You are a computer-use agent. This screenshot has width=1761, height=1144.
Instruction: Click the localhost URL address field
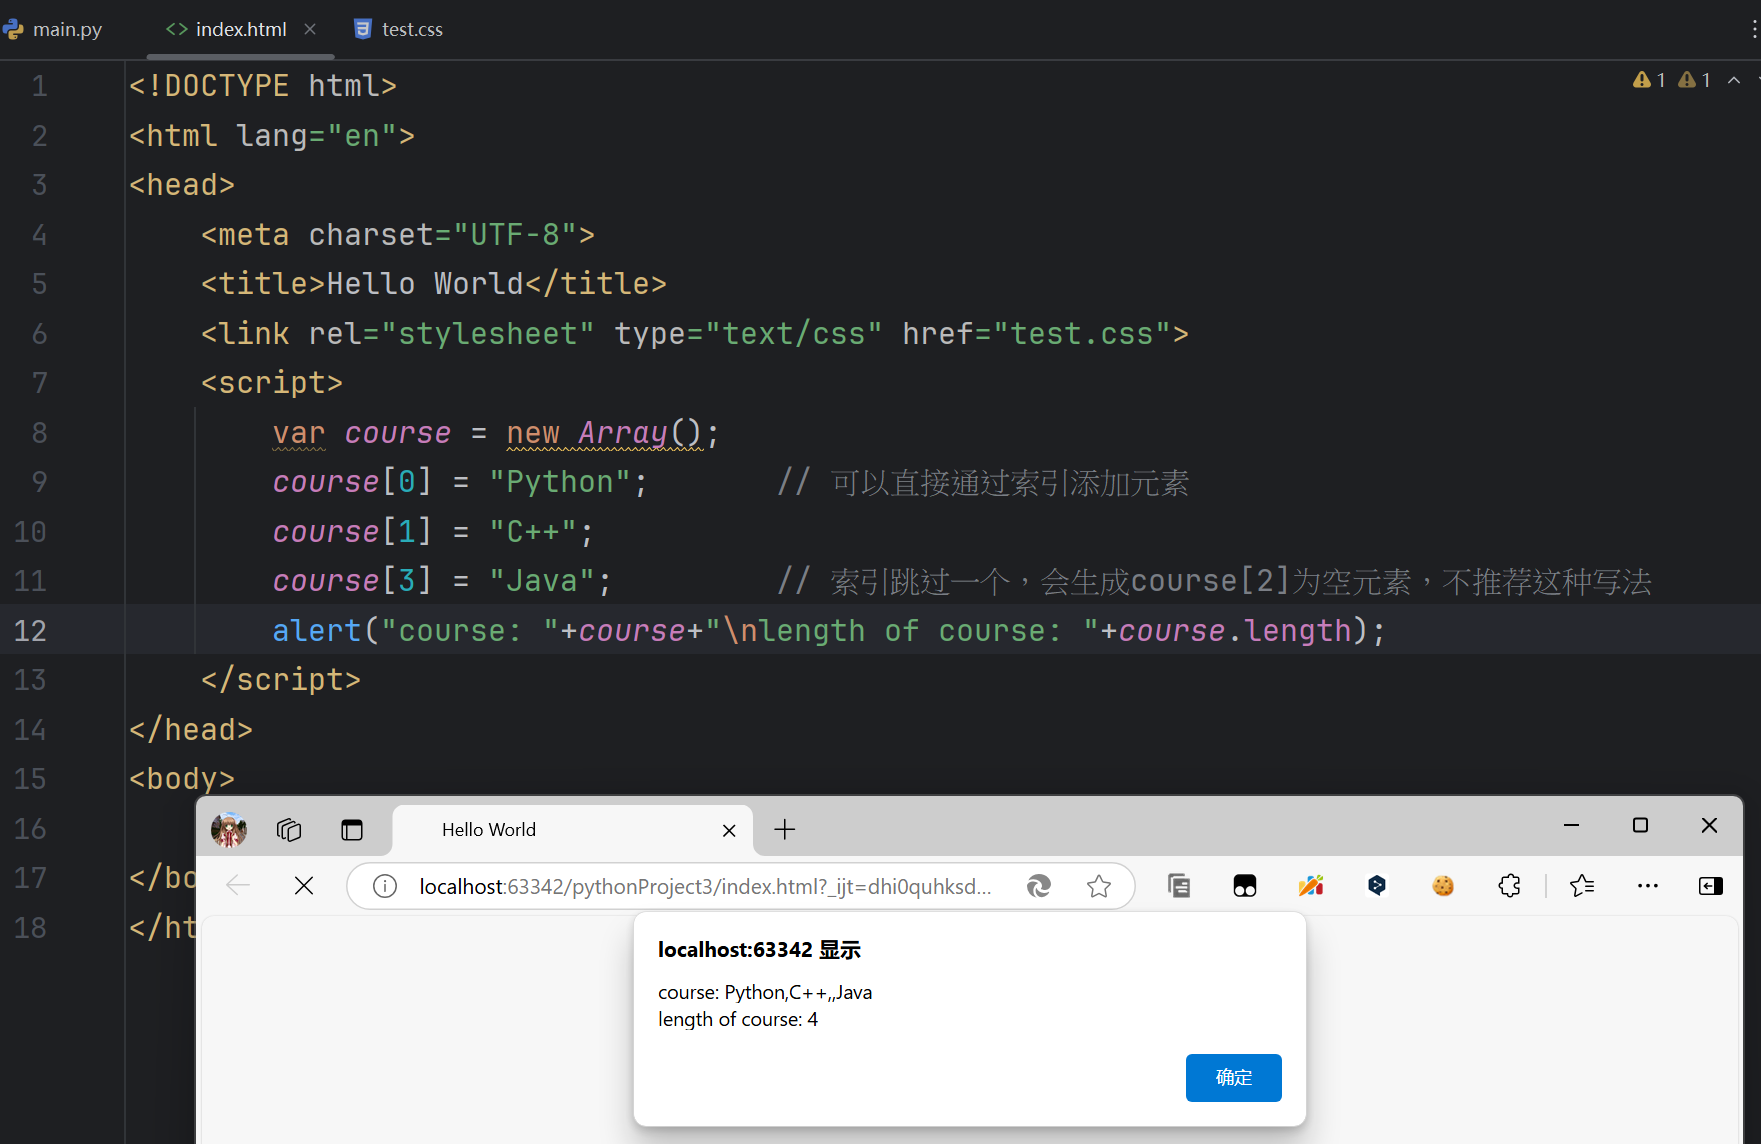[705, 886]
